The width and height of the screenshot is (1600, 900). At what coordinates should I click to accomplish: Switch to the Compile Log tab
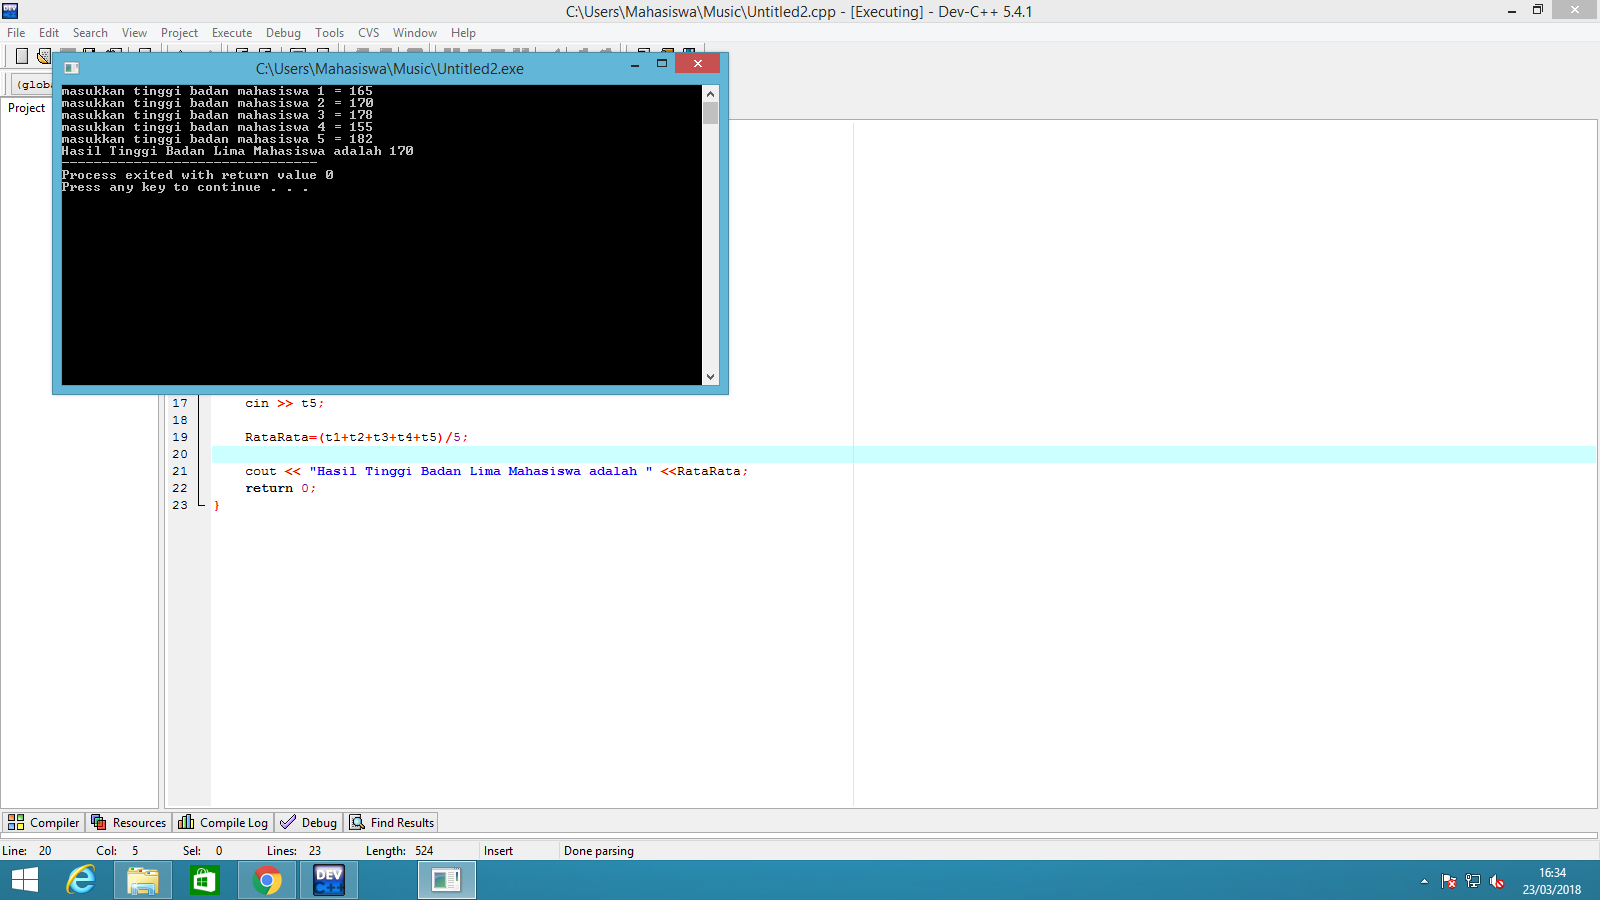[x=222, y=822]
